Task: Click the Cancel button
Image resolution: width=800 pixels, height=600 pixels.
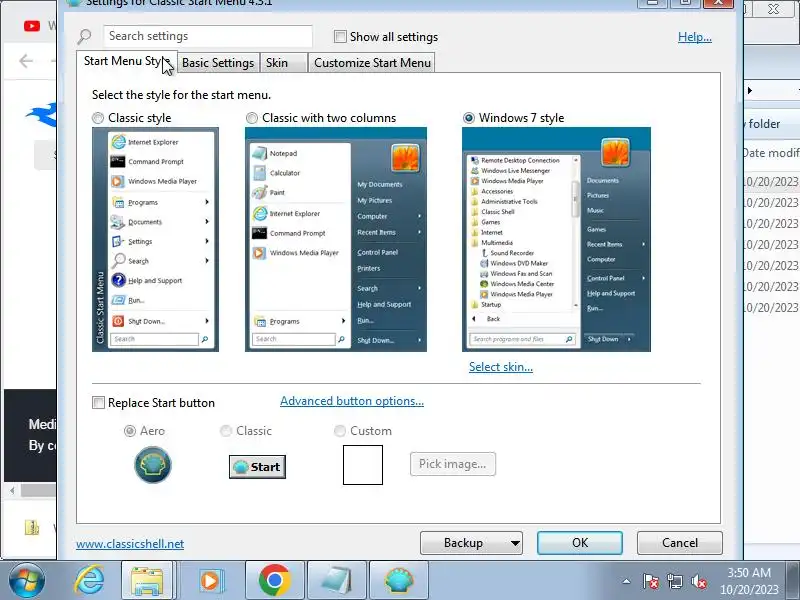Action: tap(680, 543)
